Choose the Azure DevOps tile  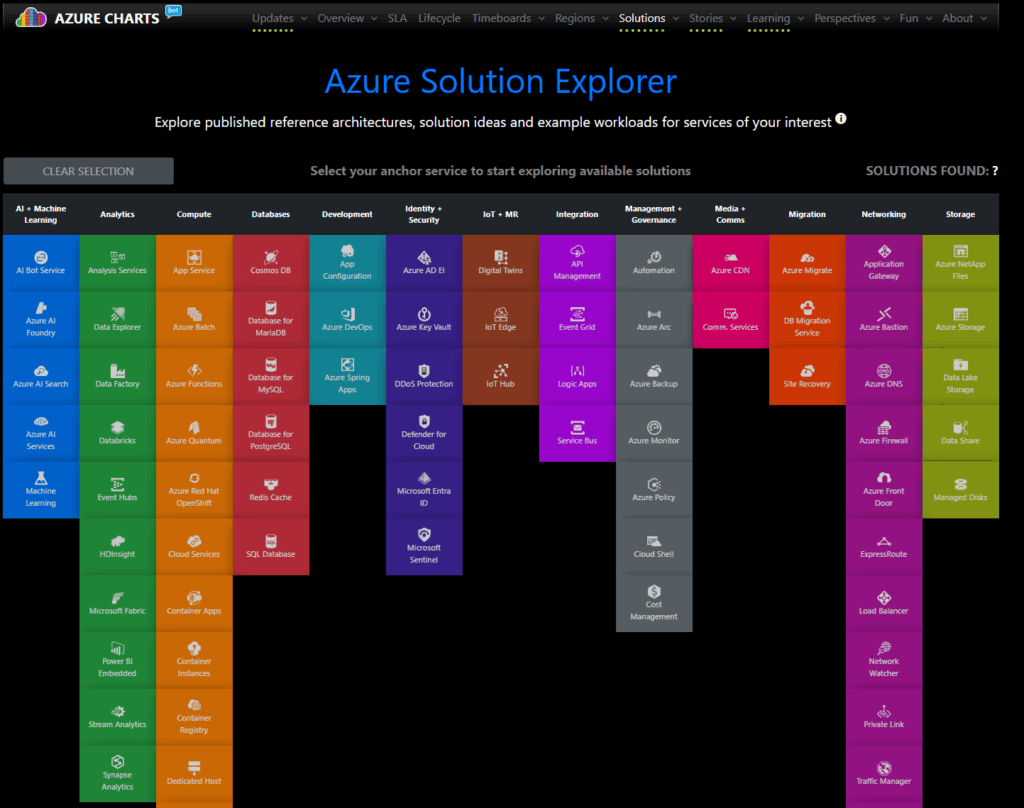[347, 320]
